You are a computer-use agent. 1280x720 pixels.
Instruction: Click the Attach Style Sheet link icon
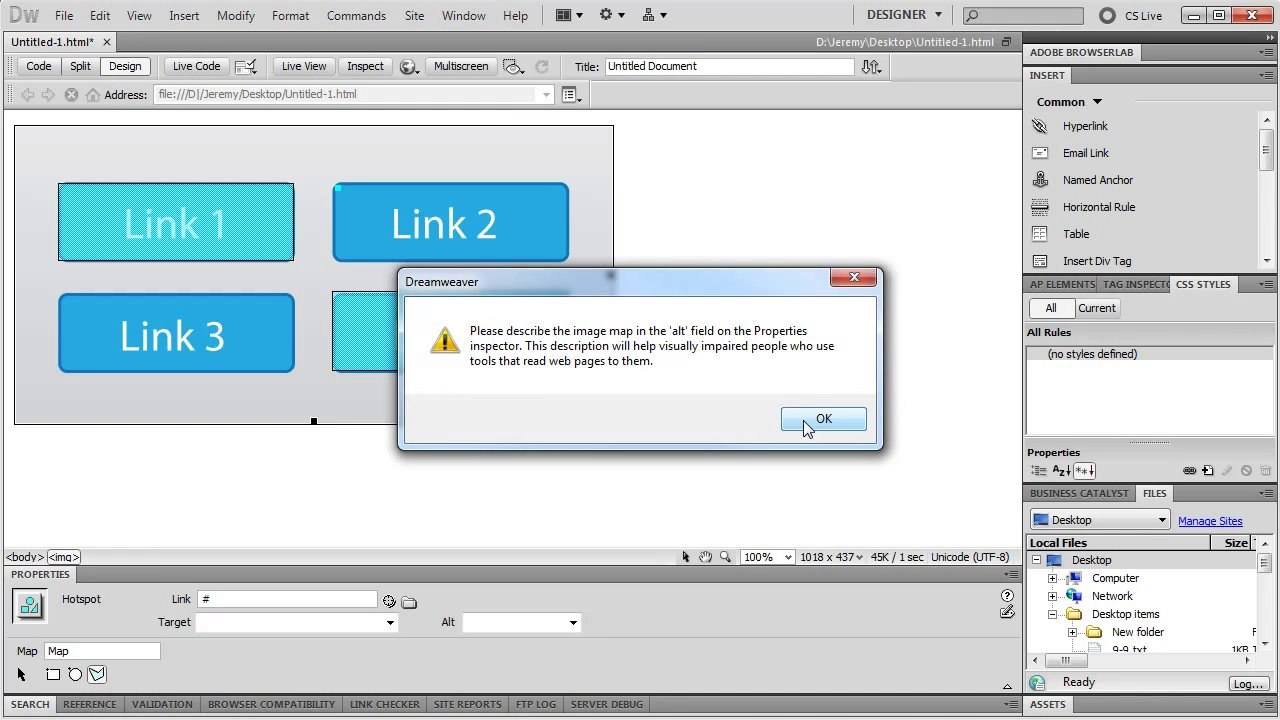[x=1189, y=471]
